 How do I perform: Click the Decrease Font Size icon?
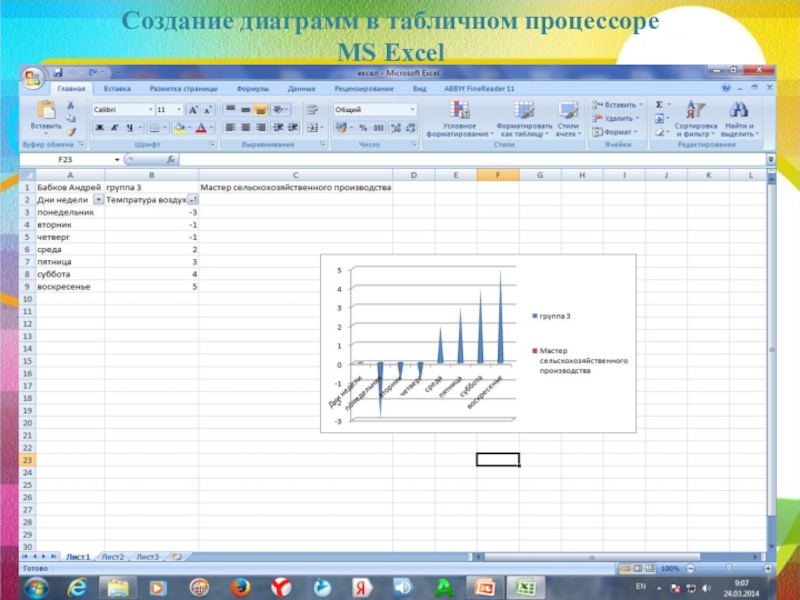[x=208, y=110]
